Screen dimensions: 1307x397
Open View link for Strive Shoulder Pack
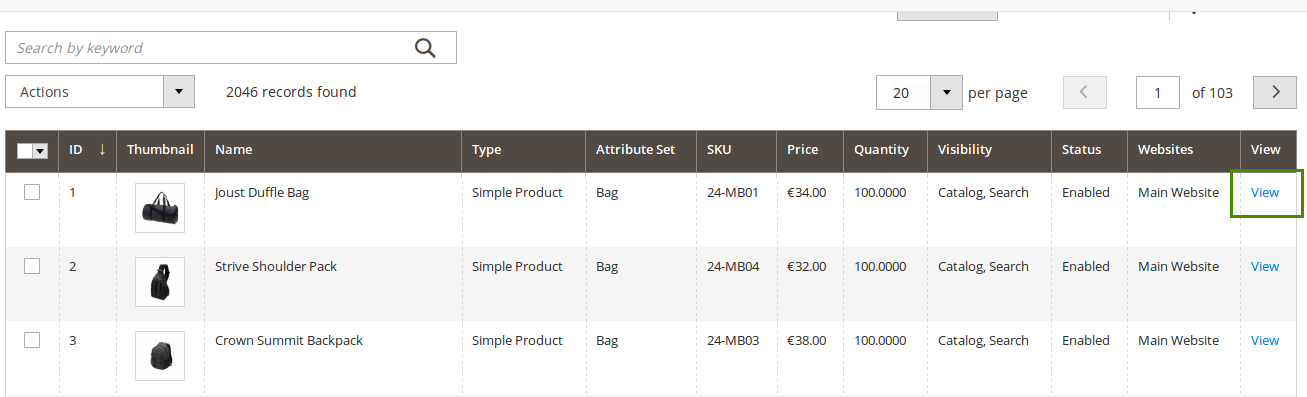tap(1265, 266)
